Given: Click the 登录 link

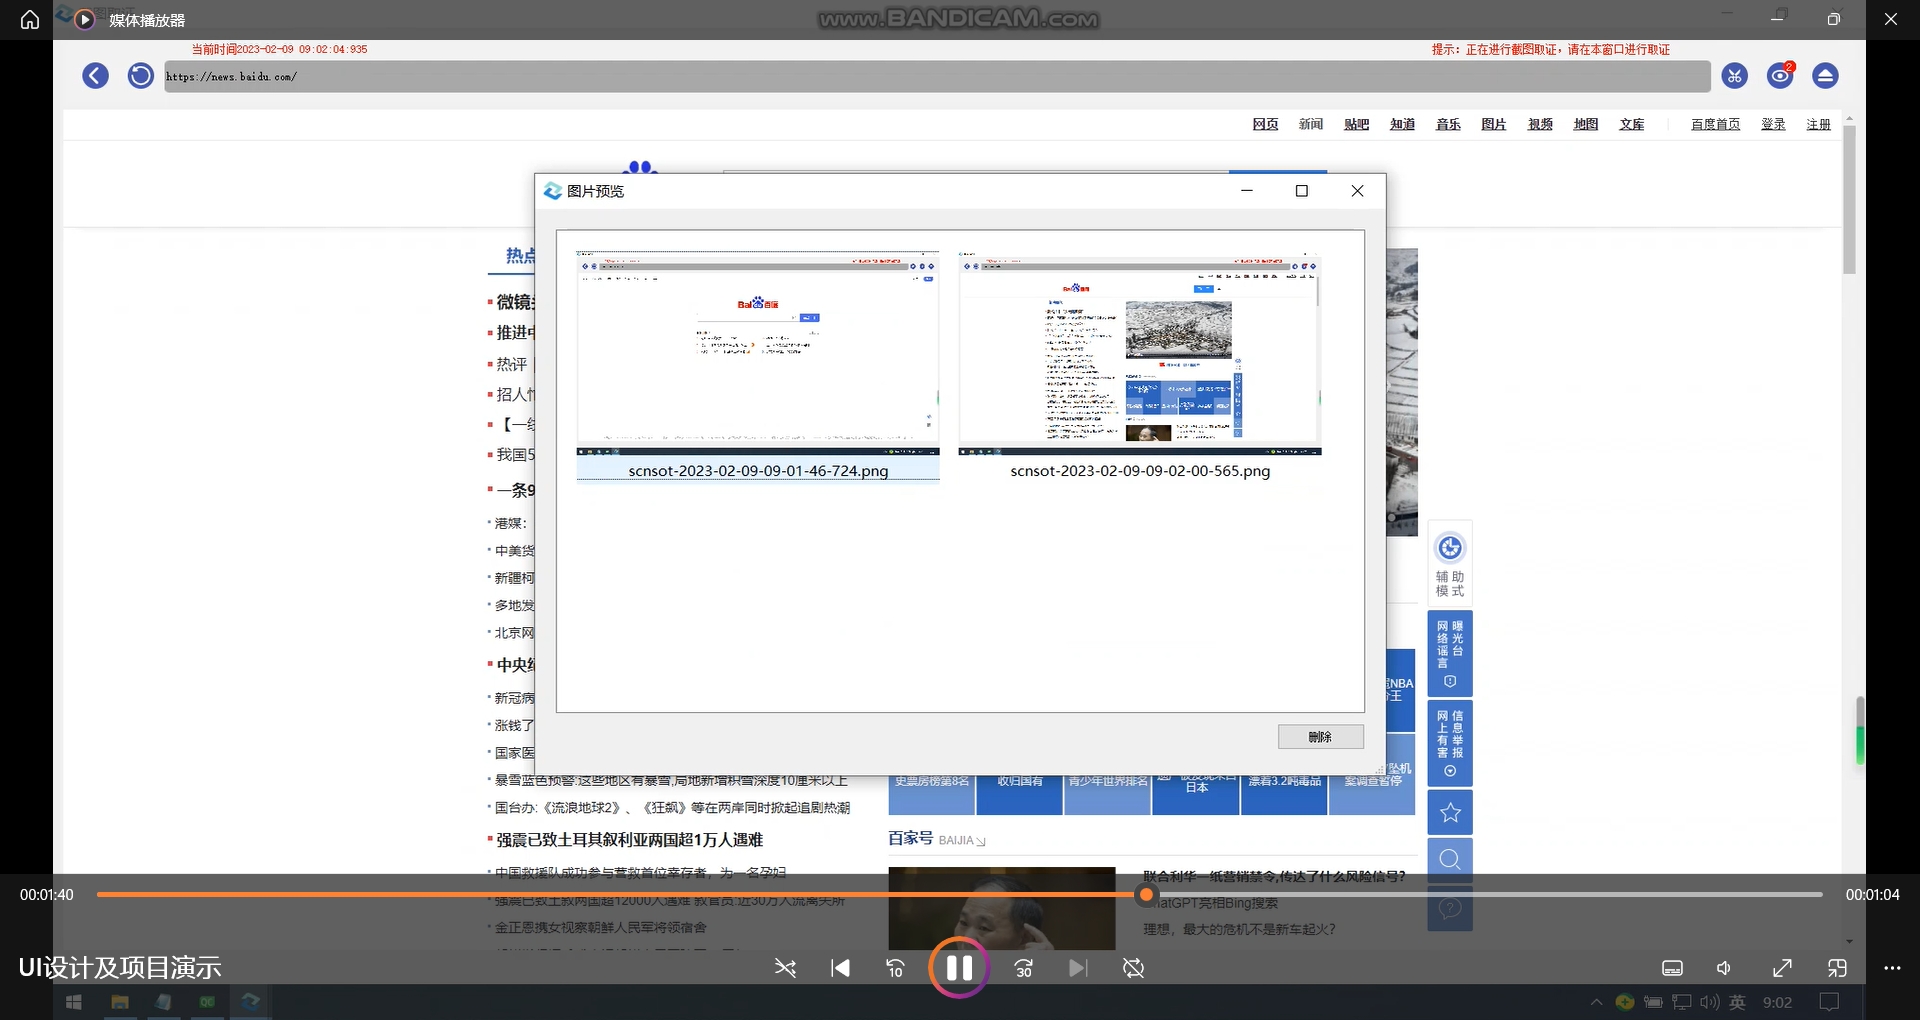Looking at the screenshot, I should point(1773,124).
